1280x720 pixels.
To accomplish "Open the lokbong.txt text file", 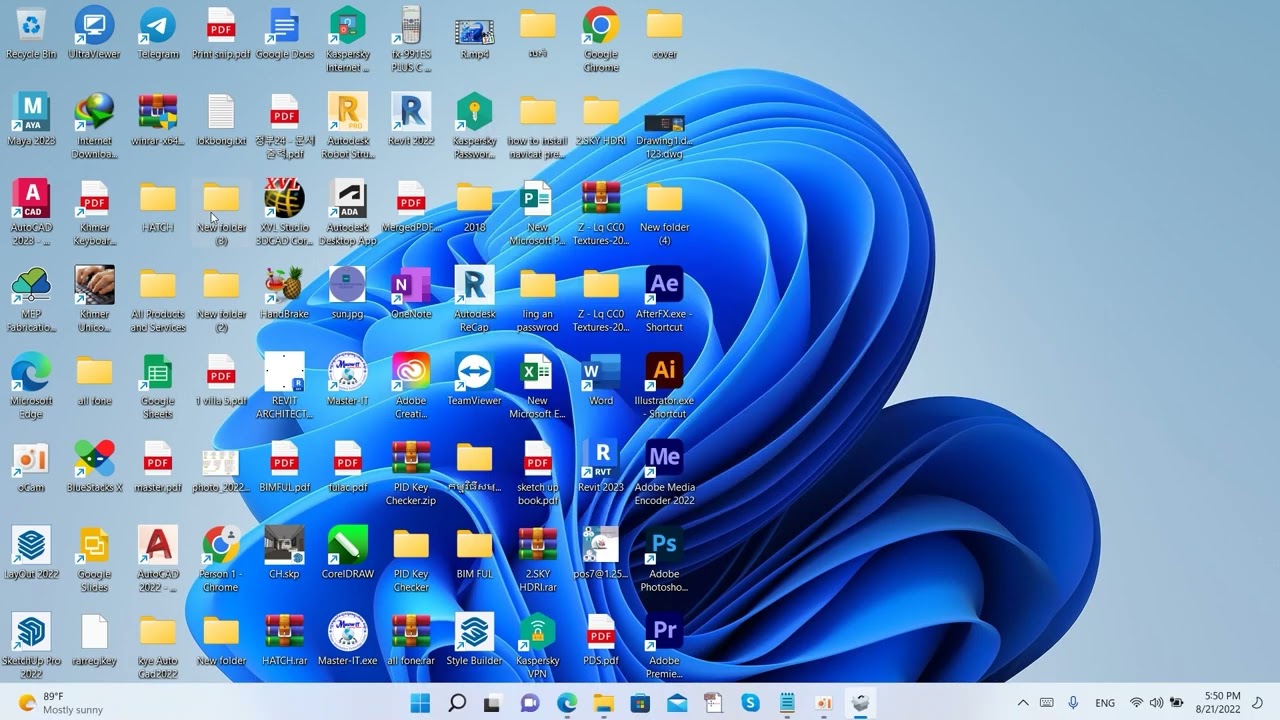I will (221, 120).
